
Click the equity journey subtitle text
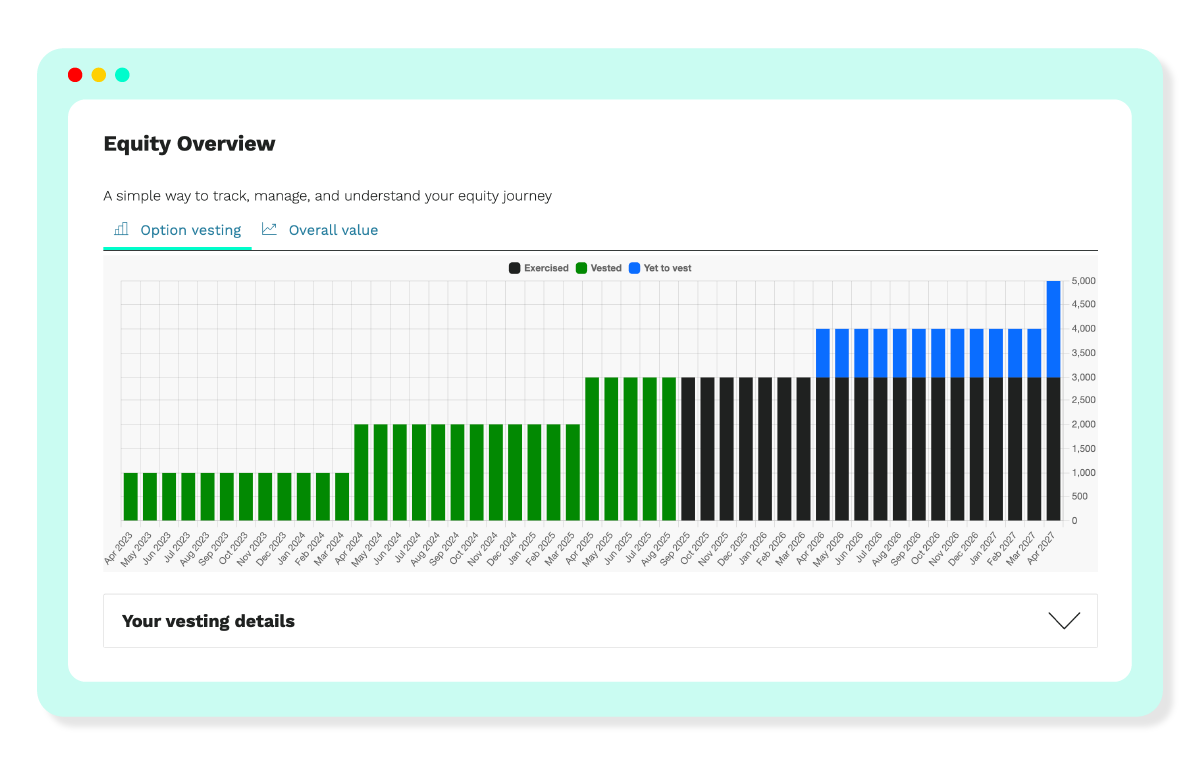[x=328, y=196]
